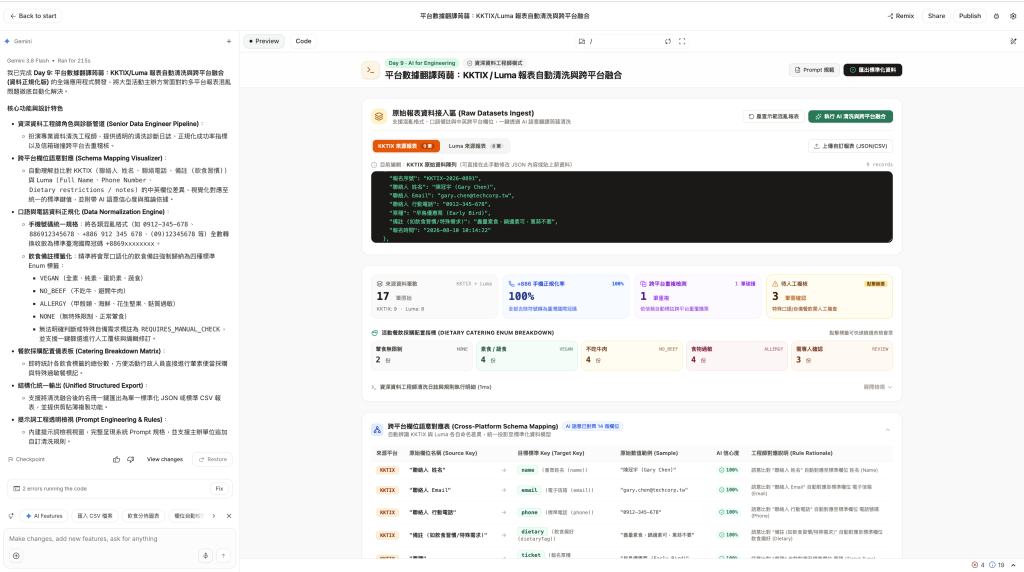
Task: Click inside the KKTIX JSON code editor
Action: pos(632,207)
